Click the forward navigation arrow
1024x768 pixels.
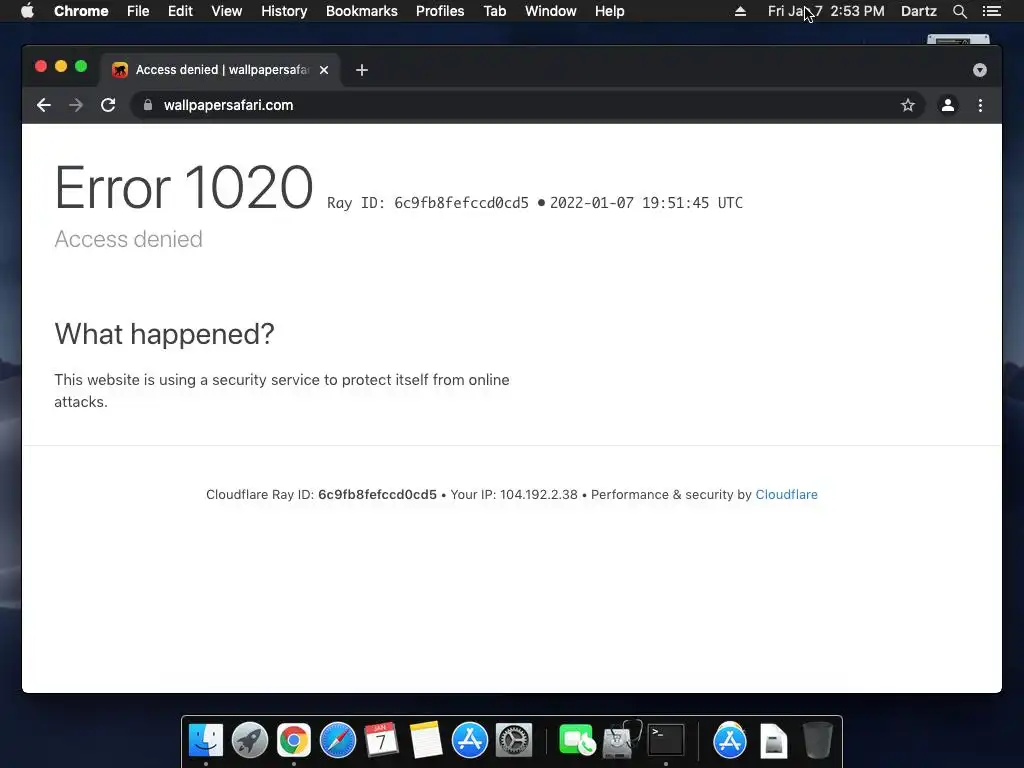(76, 105)
